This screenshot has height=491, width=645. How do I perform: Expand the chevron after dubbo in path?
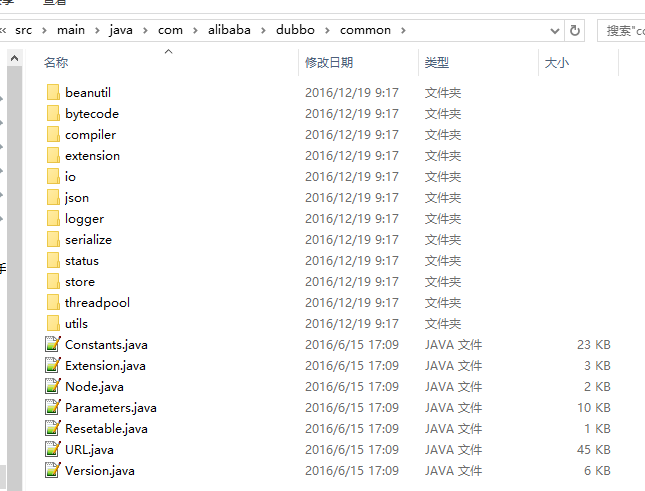pos(327,30)
